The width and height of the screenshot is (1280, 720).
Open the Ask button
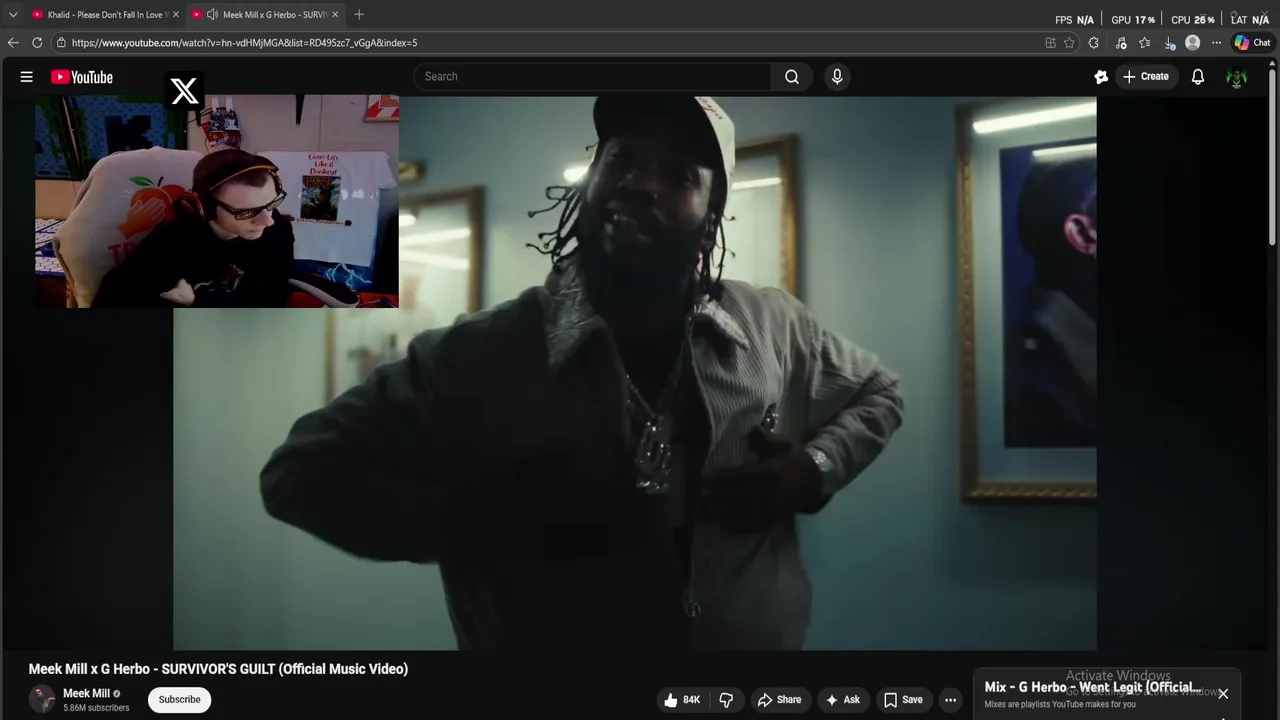[x=843, y=700]
